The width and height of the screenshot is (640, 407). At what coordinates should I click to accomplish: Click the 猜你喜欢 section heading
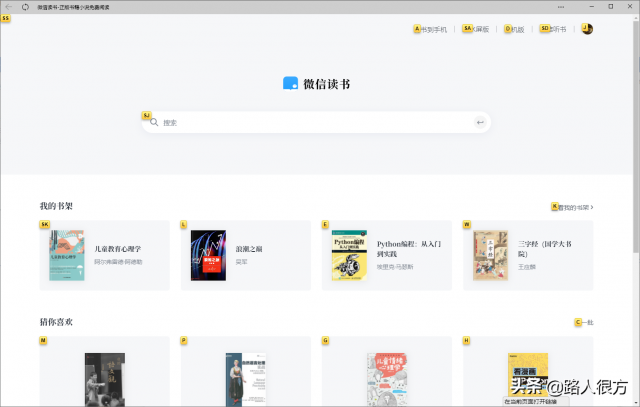56,322
